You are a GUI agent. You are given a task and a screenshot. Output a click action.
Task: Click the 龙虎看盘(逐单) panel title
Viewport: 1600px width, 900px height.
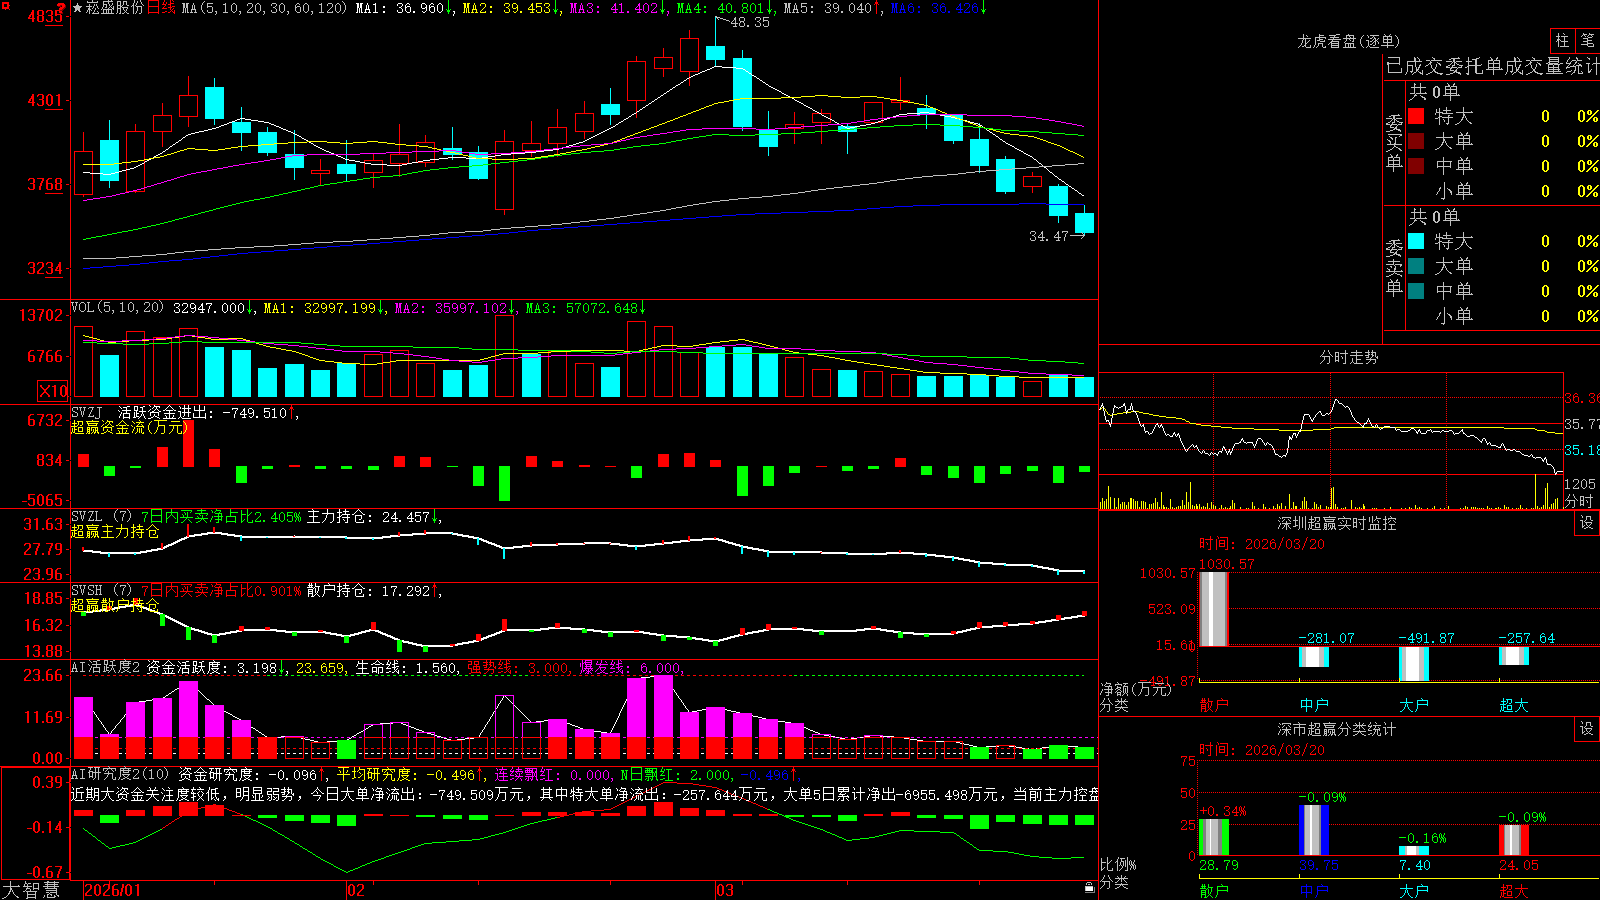click(x=1348, y=41)
